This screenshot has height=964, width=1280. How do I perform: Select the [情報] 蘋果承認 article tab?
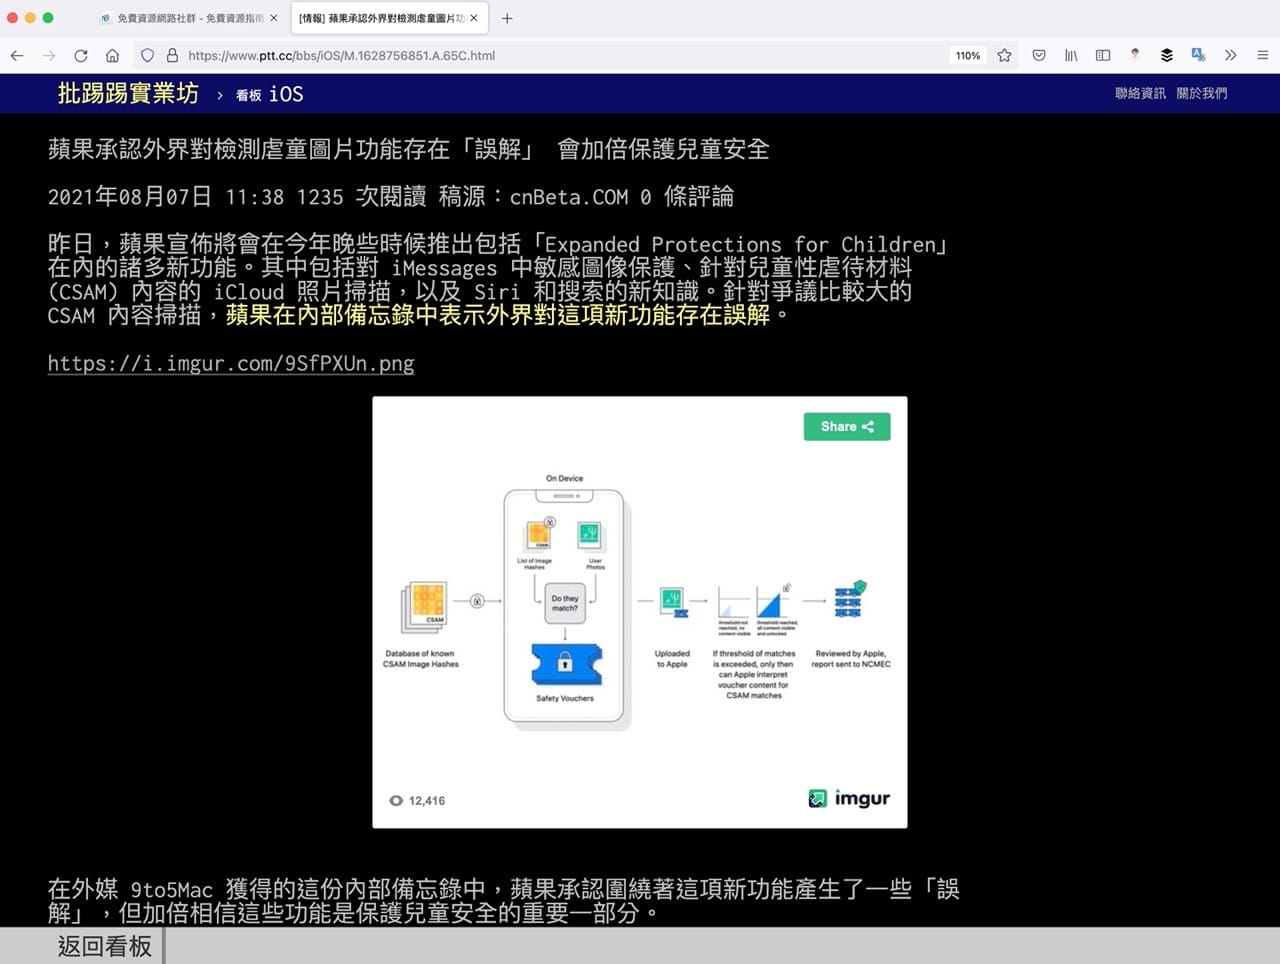point(389,18)
